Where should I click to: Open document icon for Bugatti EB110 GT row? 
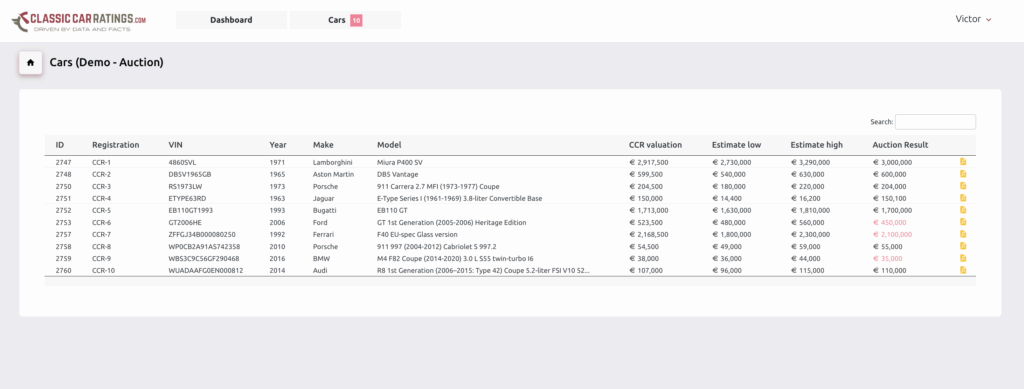(x=963, y=210)
